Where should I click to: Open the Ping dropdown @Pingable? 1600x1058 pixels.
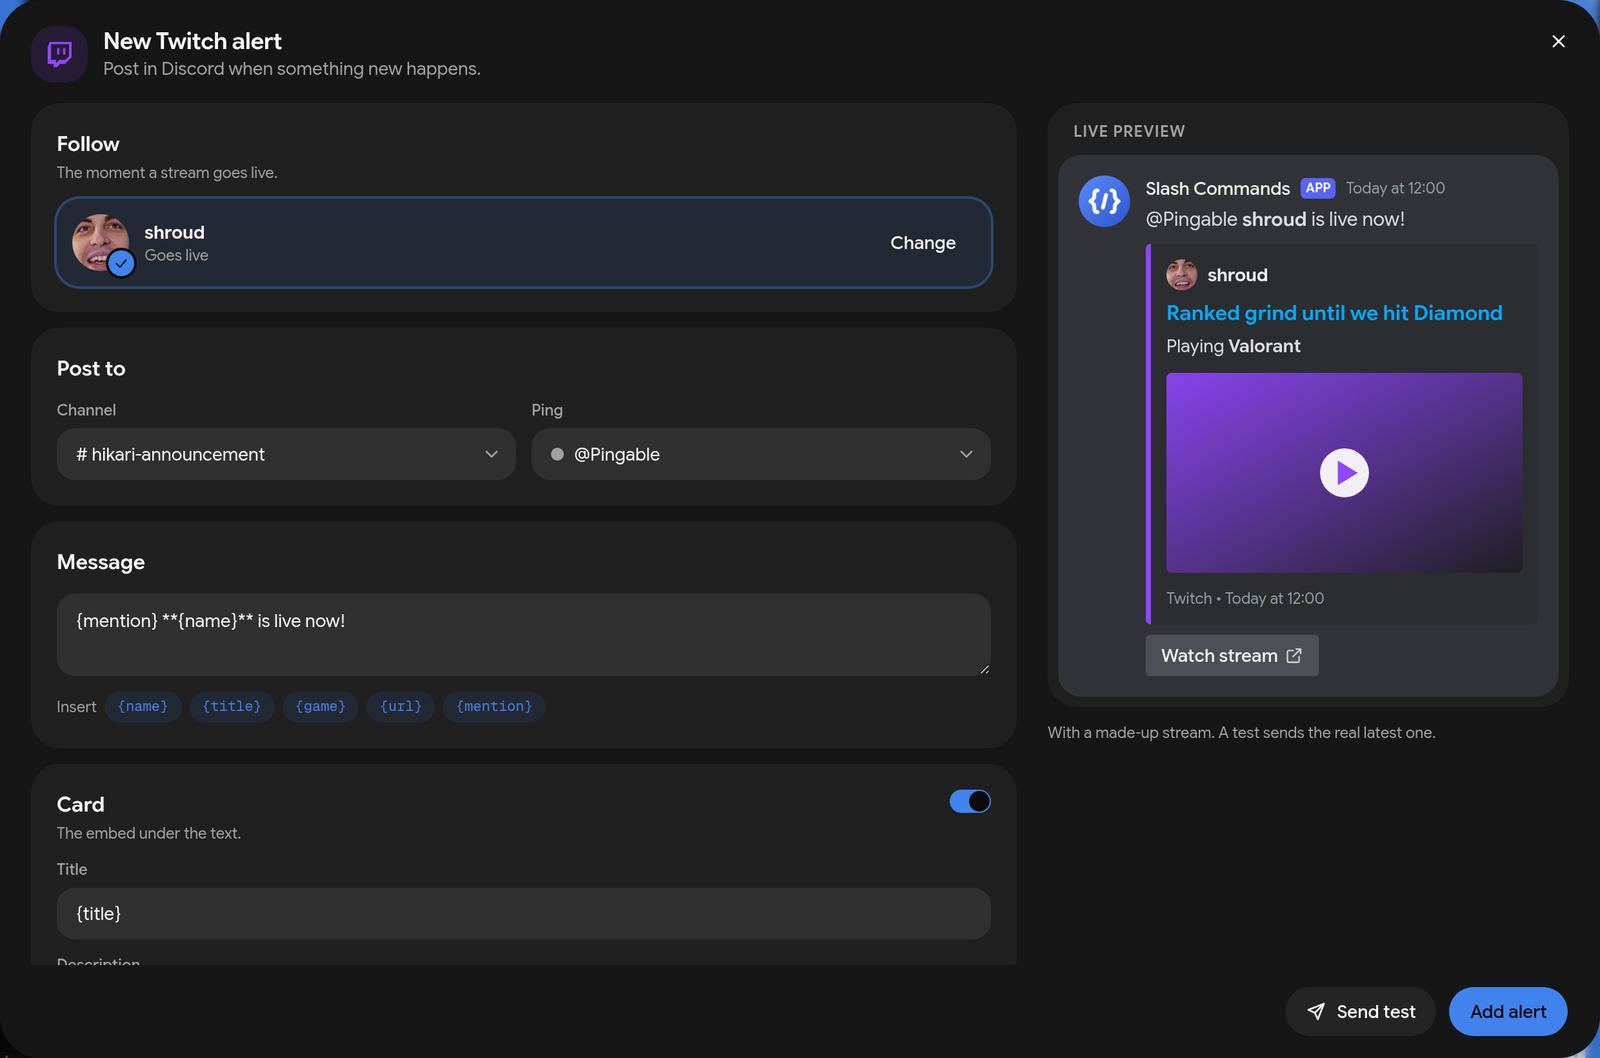point(761,454)
